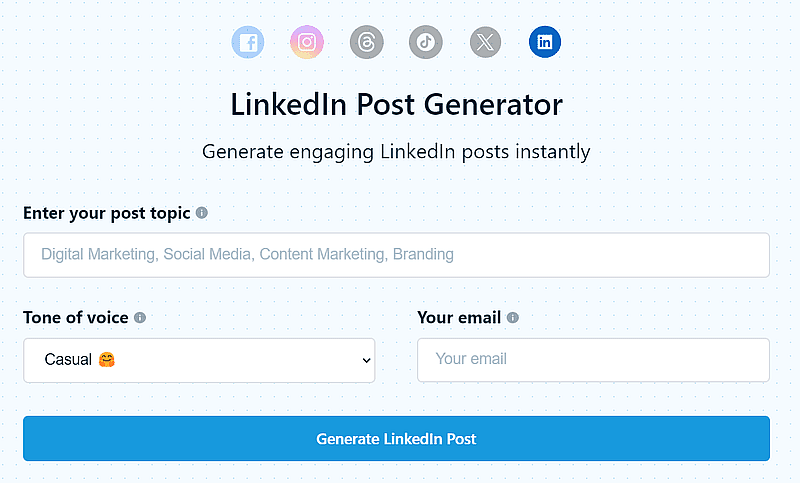
Task: Open the Threads generator icon
Action: 366,42
